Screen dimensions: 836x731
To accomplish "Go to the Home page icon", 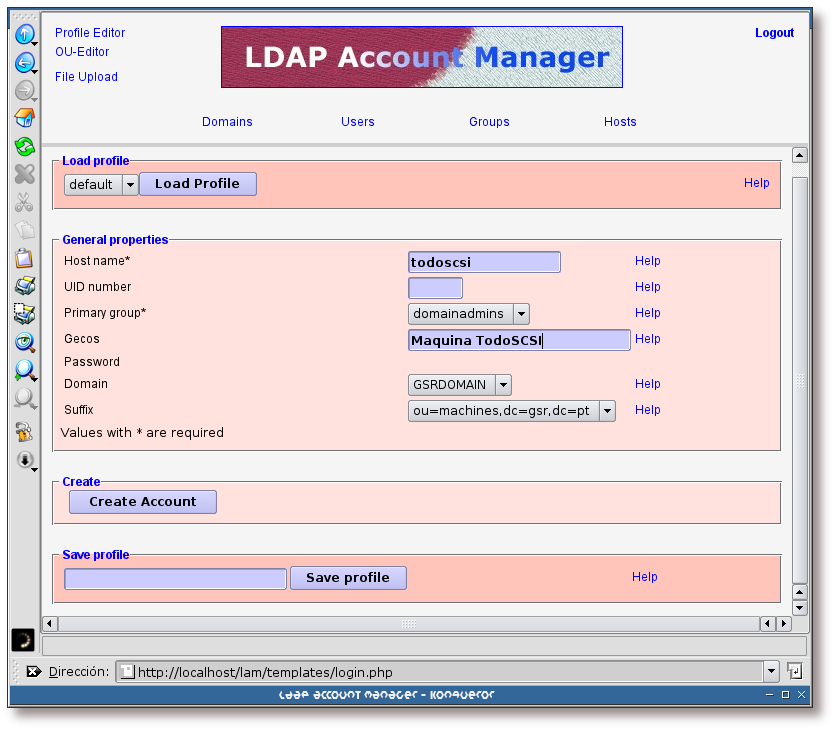I will click(x=24, y=118).
